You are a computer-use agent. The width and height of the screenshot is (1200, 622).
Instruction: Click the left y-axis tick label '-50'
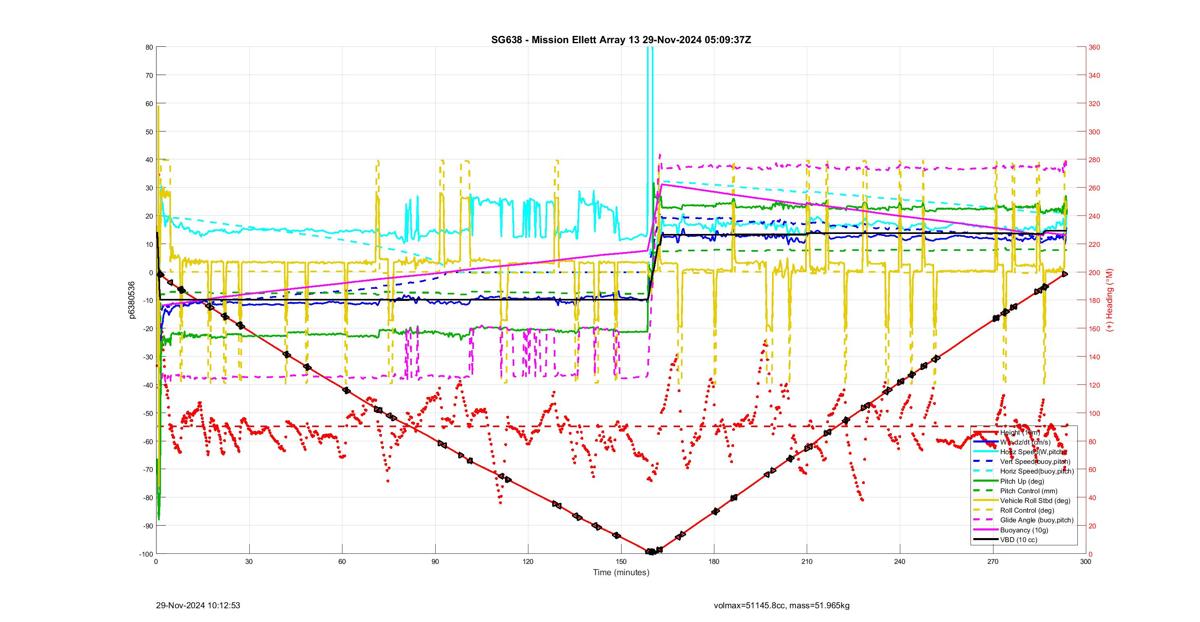[x=146, y=413]
